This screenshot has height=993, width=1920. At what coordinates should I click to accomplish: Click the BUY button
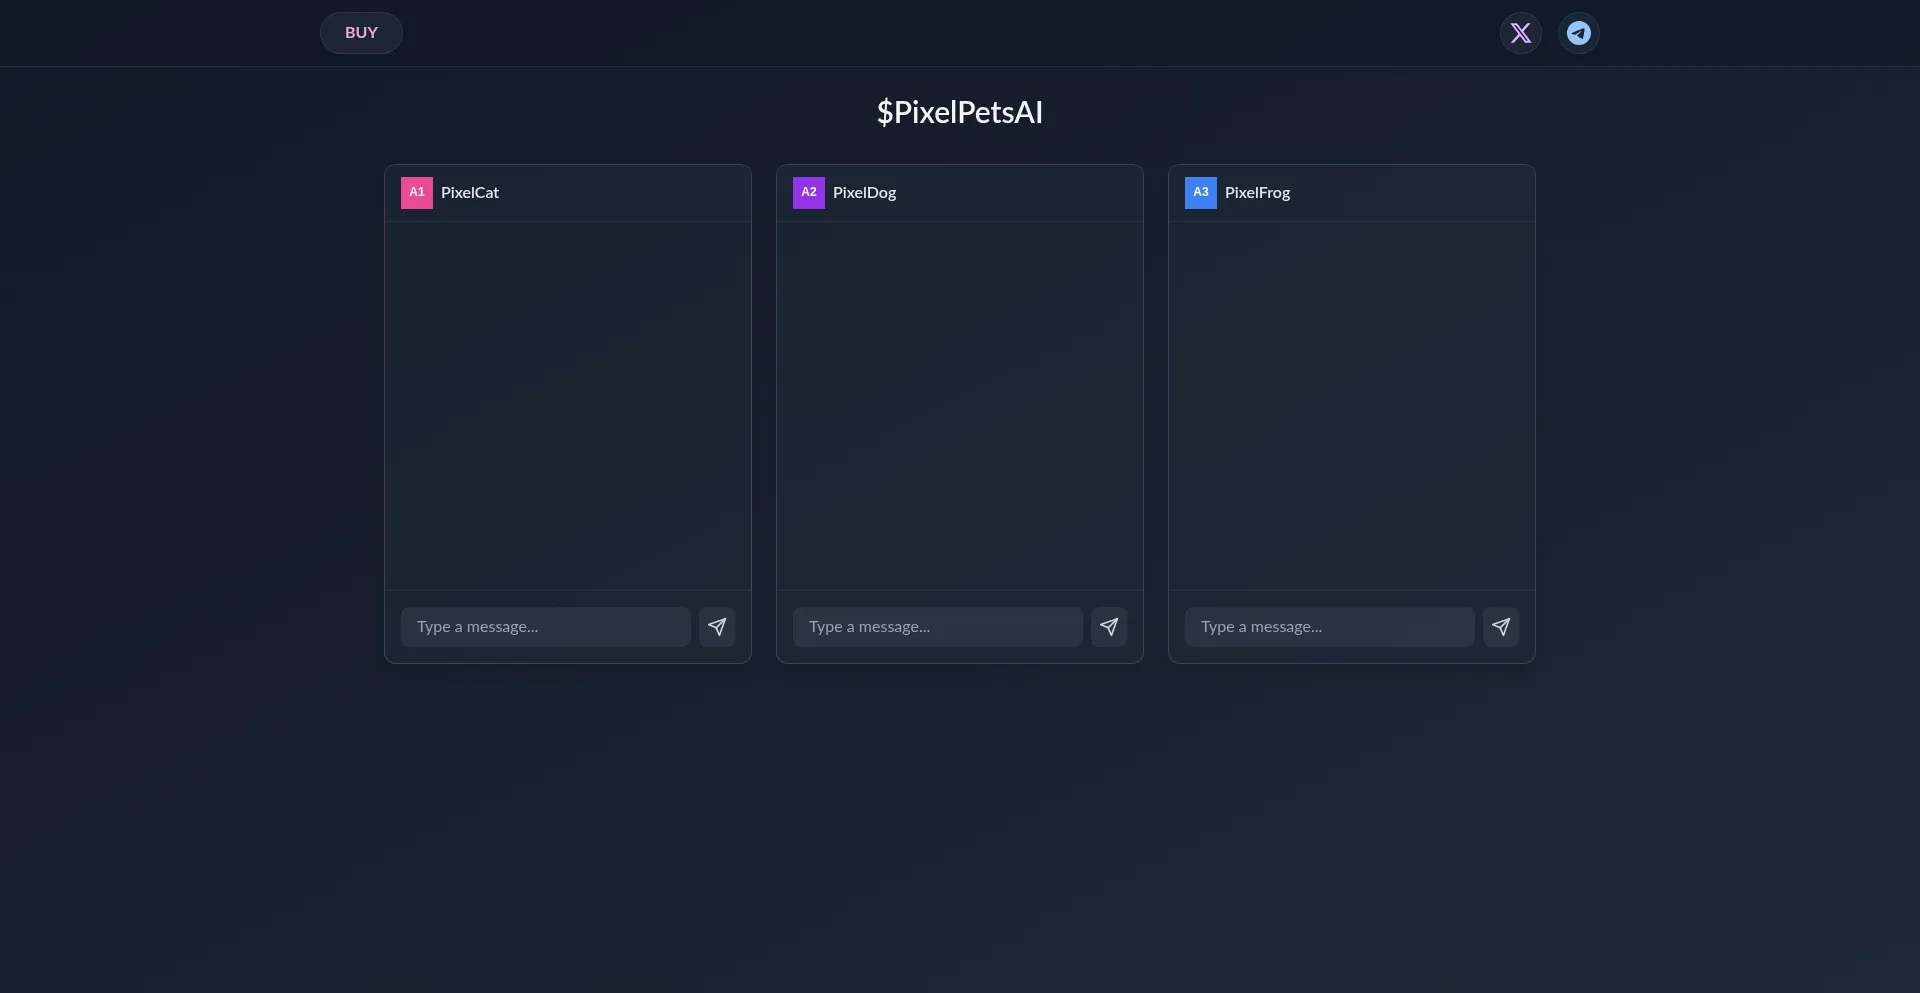pyautogui.click(x=361, y=33)
